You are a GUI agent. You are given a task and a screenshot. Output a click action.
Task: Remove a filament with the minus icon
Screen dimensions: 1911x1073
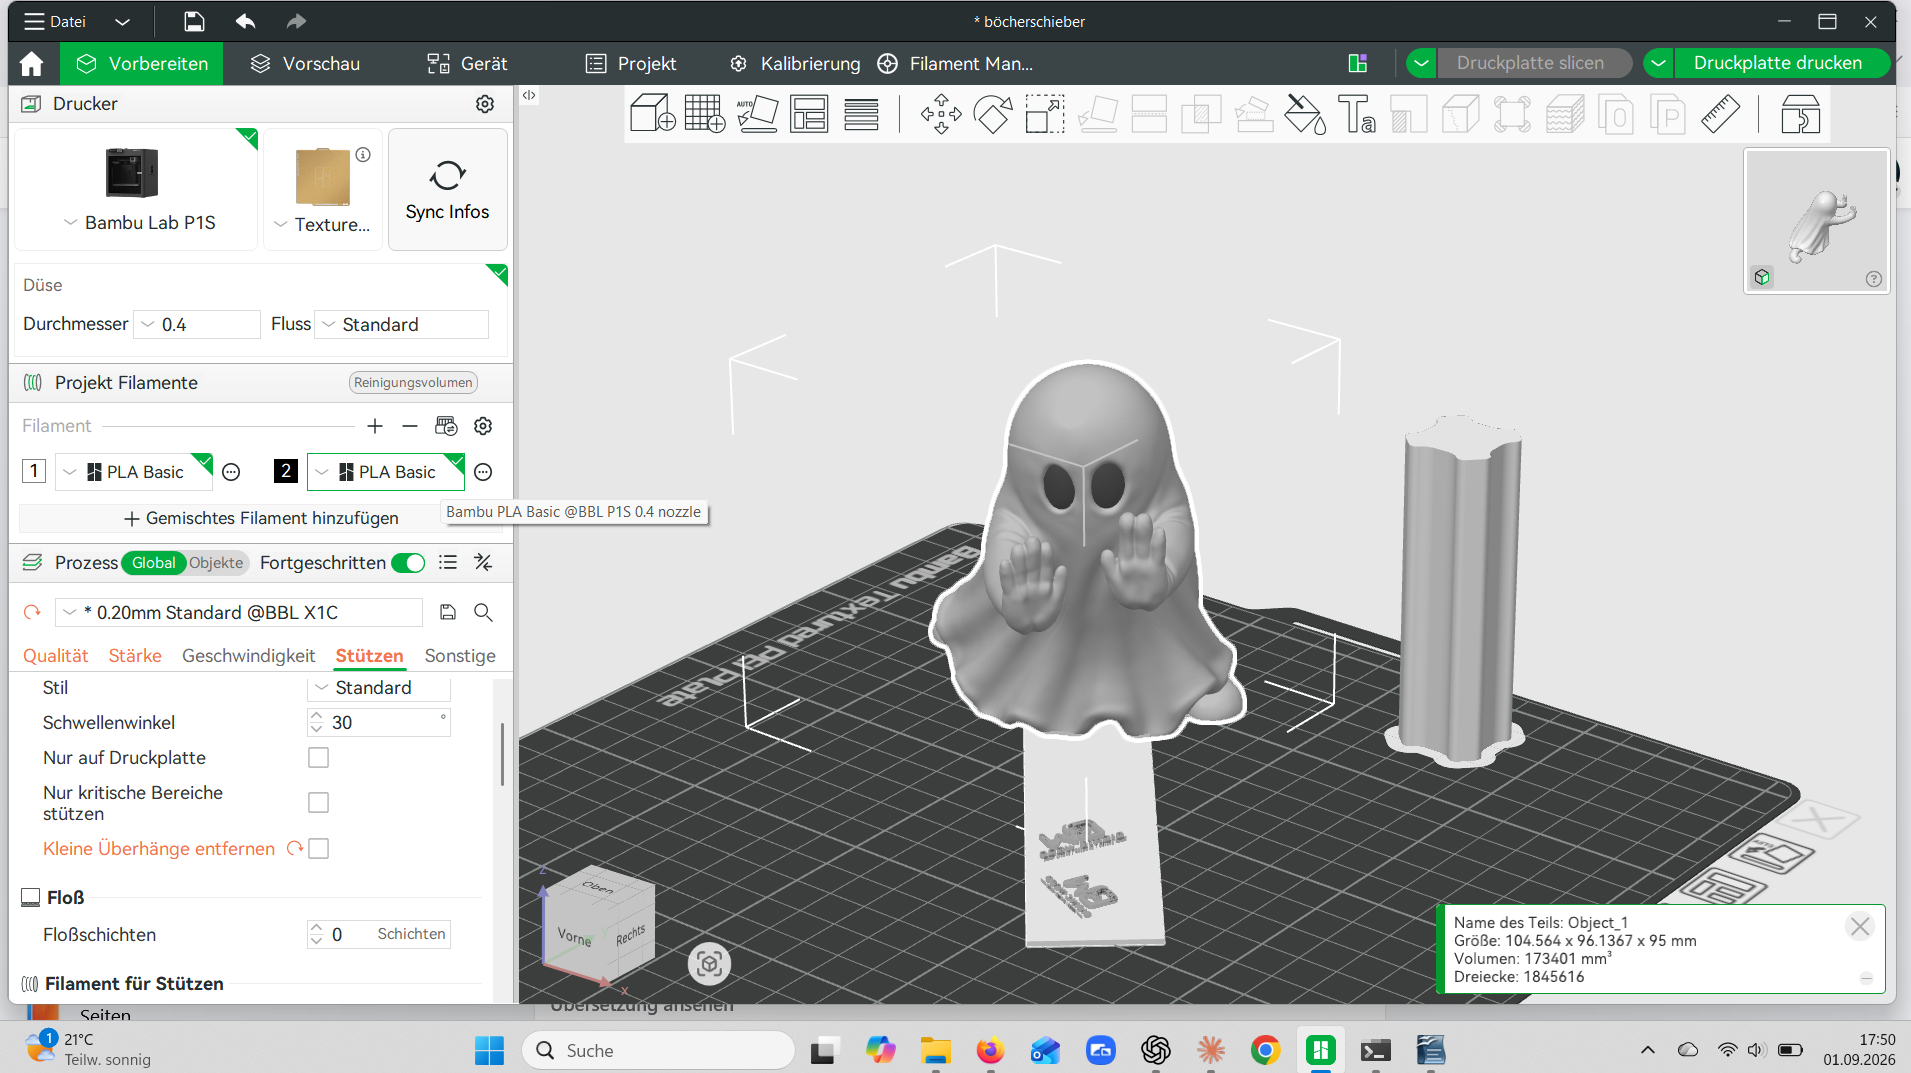(410, 426)
